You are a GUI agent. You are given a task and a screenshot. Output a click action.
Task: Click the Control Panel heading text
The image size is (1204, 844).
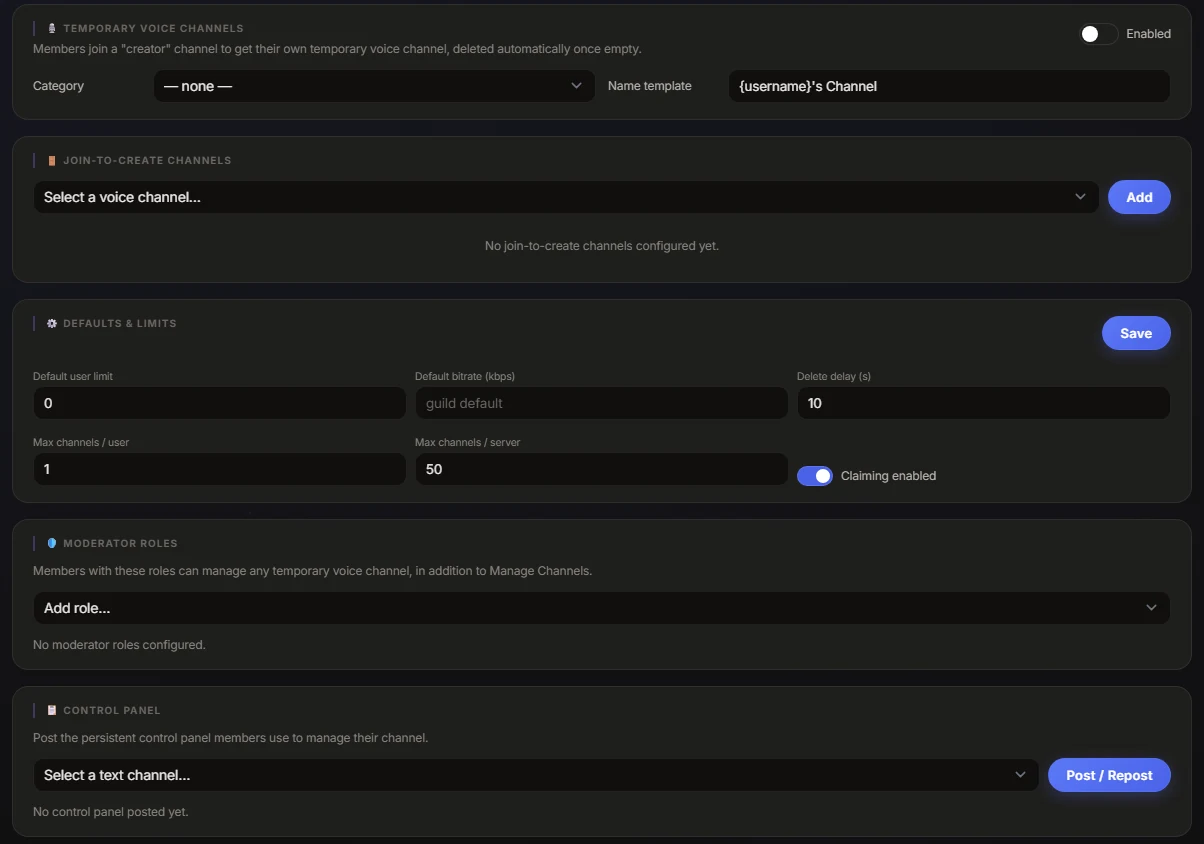(112, 710)
